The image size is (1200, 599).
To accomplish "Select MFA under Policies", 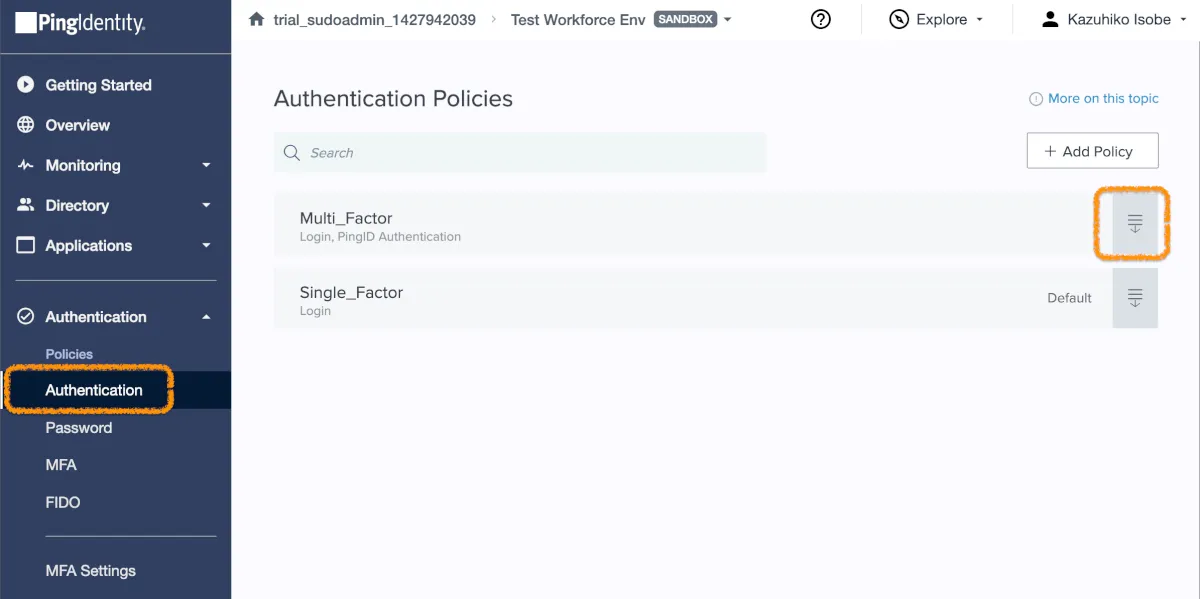I will (61, 465).
